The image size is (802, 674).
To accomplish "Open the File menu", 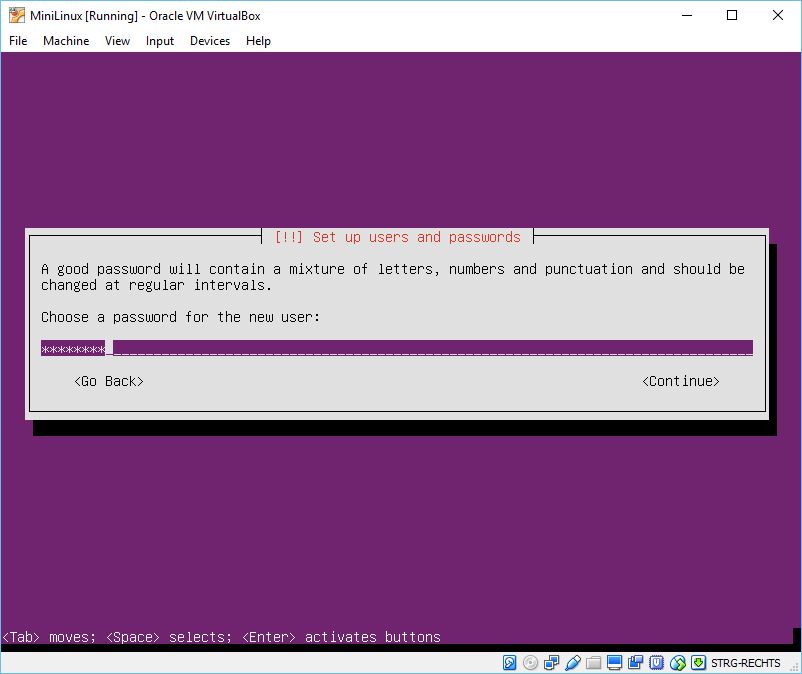I will tap(18, 41).
